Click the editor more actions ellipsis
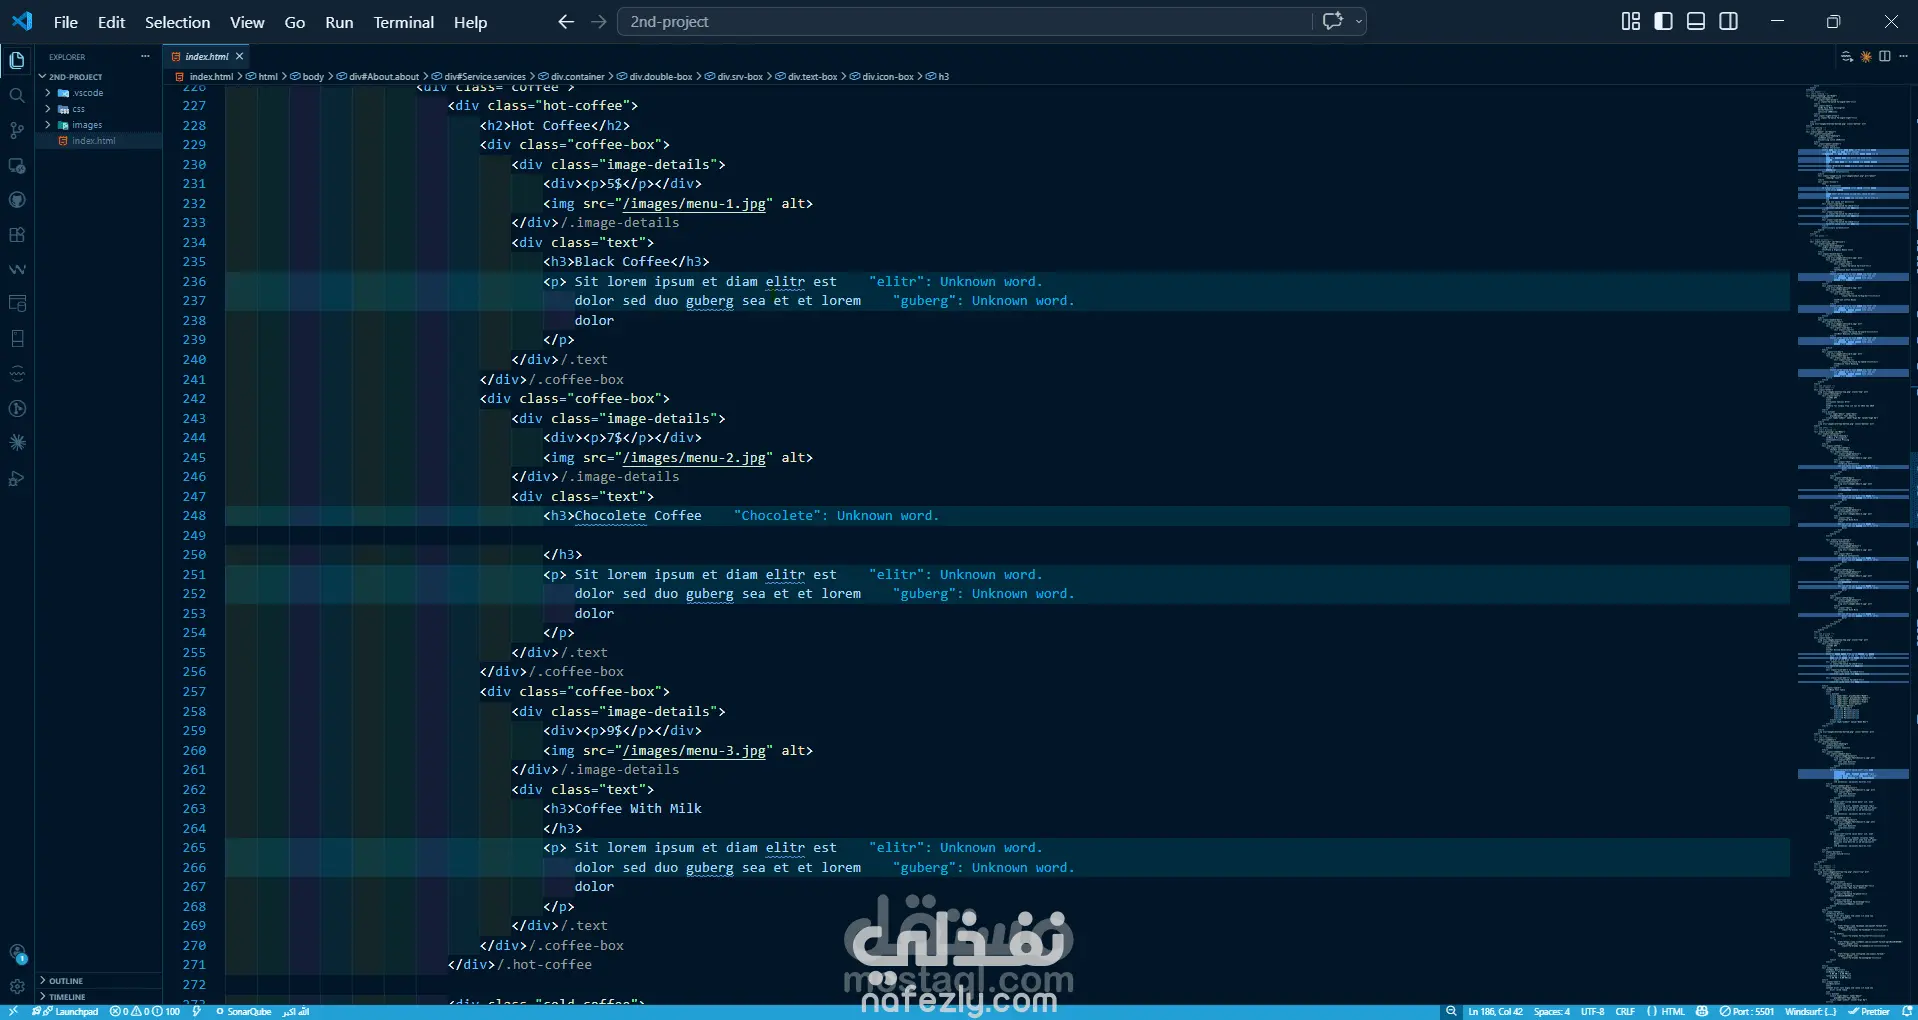Viewport: 1918px width, 1020px height. click(x=1903, y=57)
